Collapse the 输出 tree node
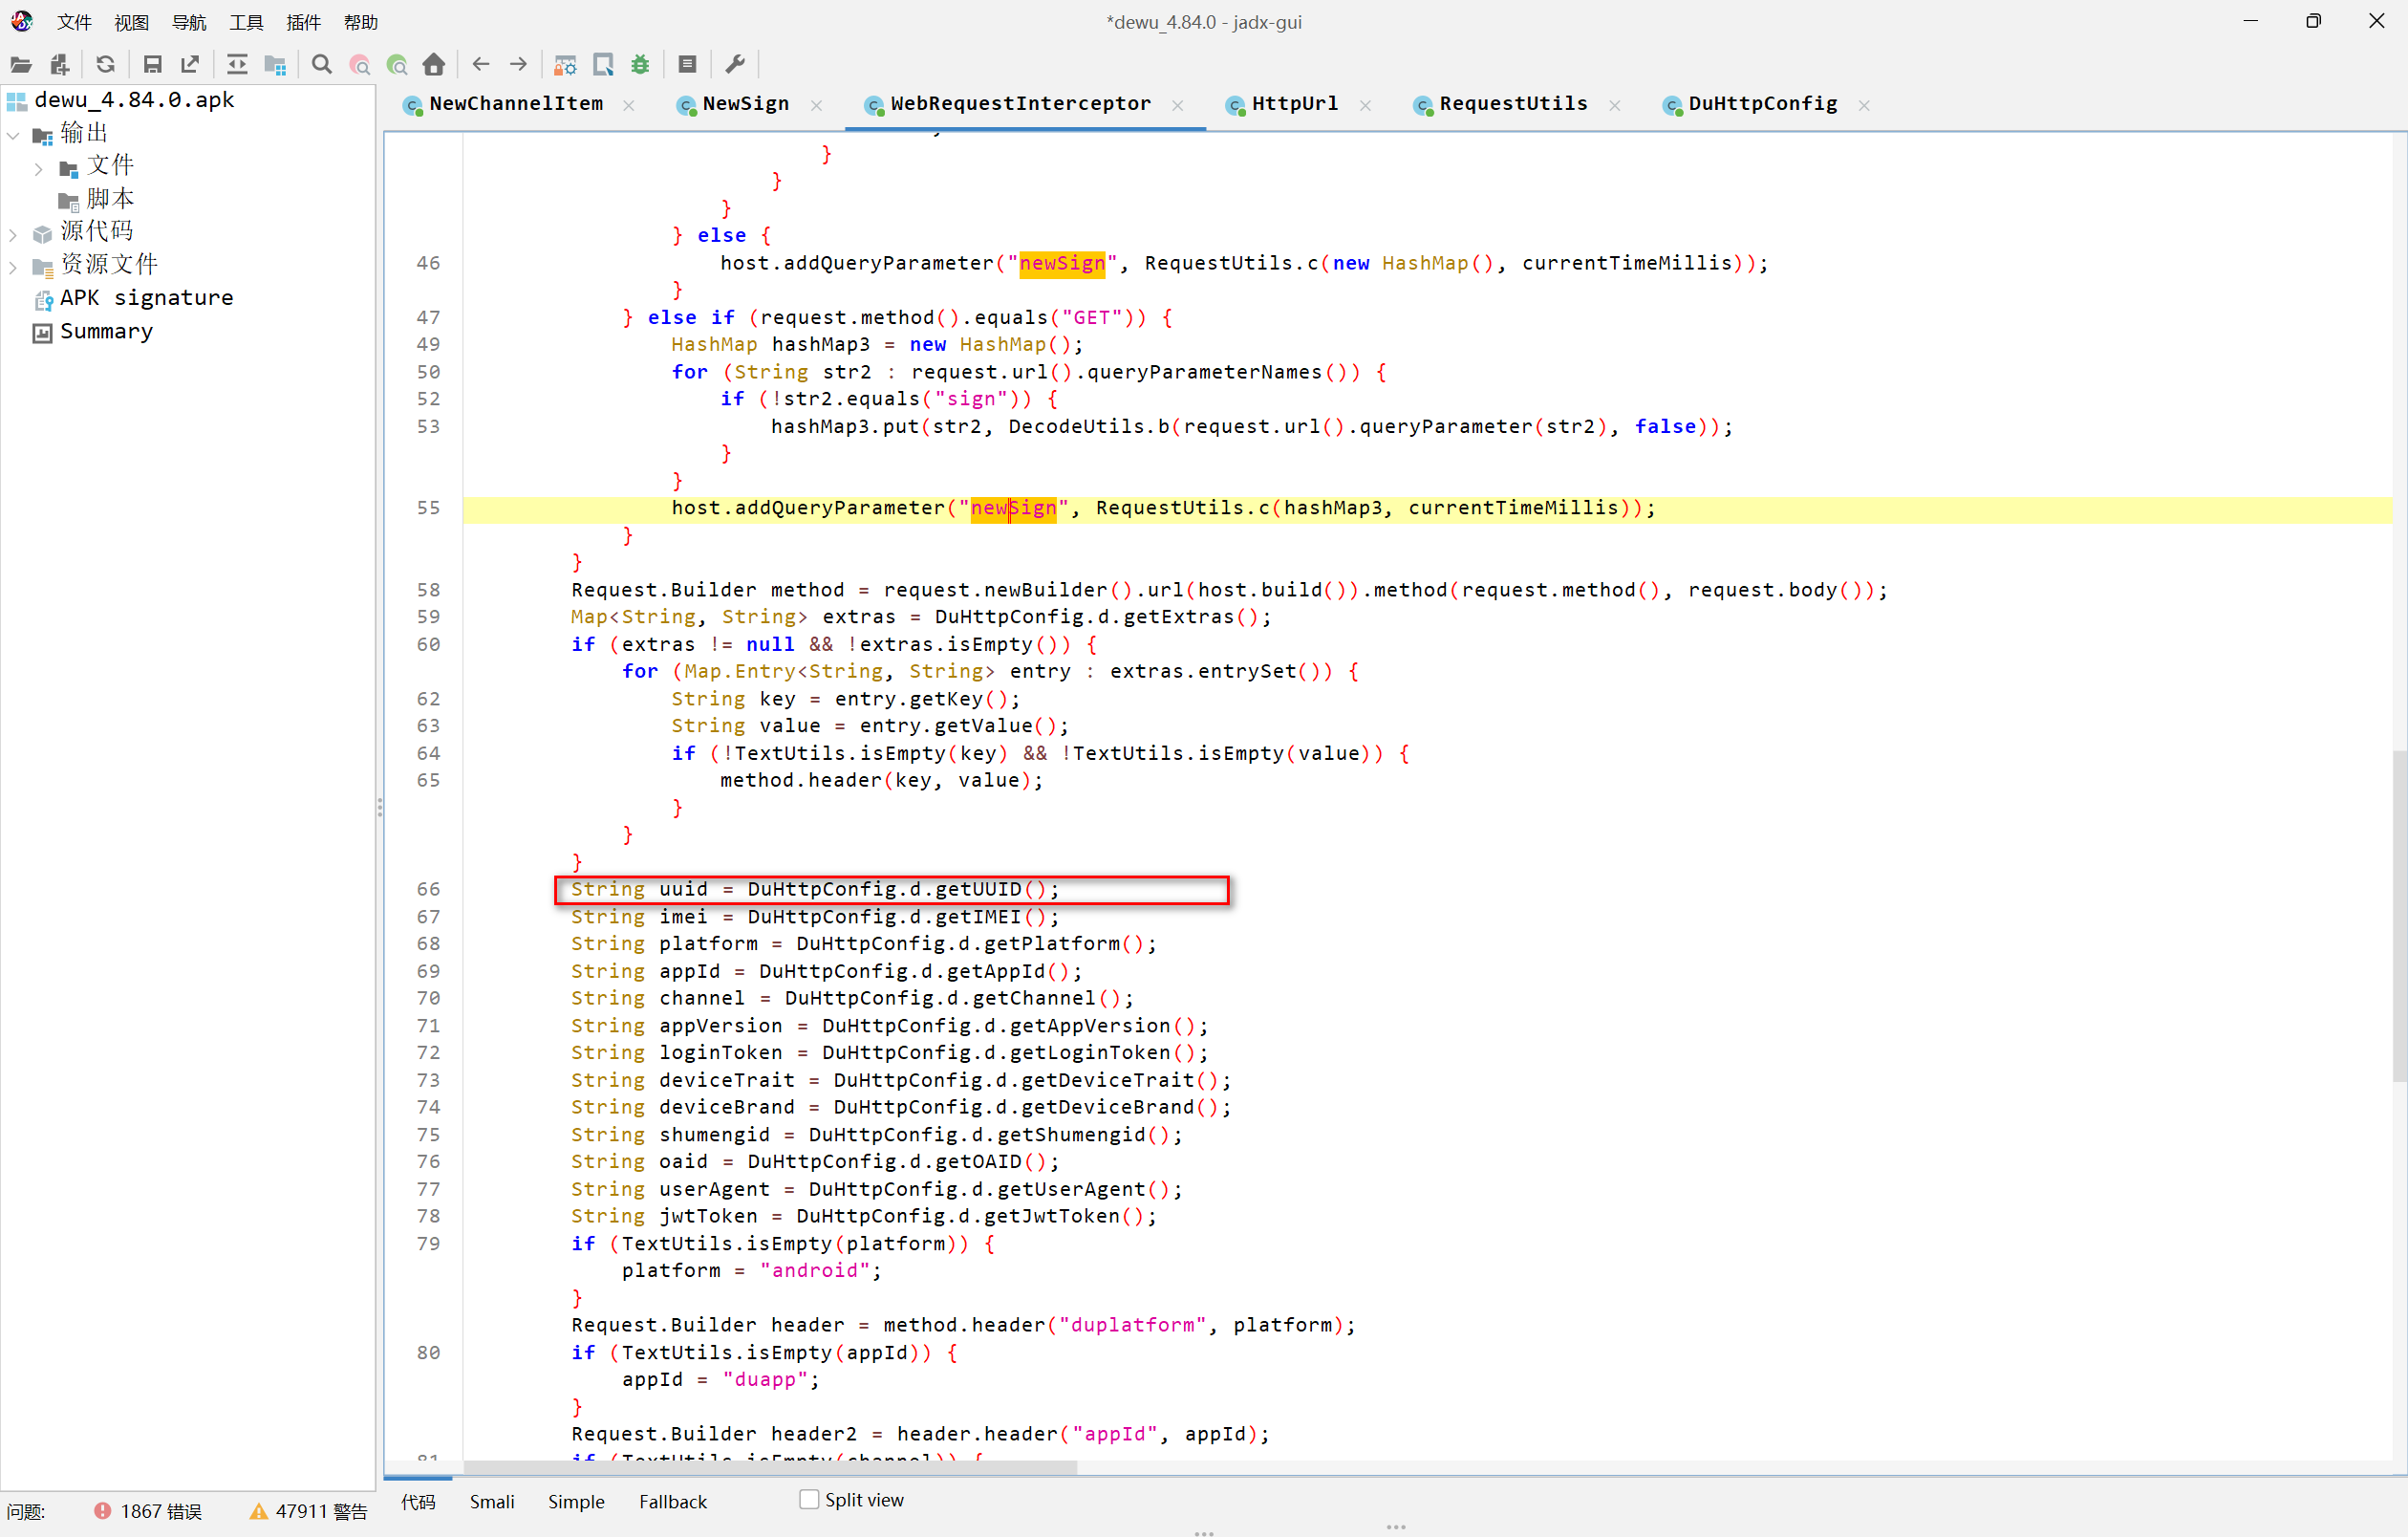 (x=13, y=135)
